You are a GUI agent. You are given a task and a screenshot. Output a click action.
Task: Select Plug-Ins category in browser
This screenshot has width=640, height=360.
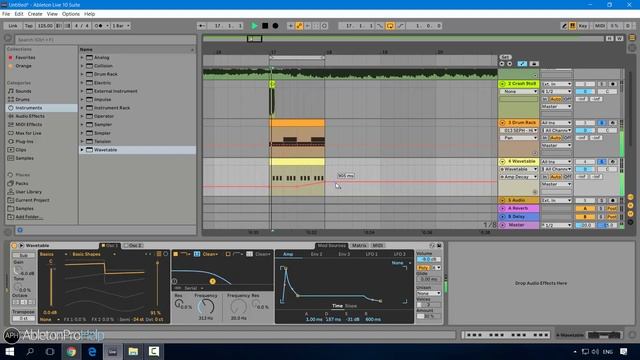point(24,141)
